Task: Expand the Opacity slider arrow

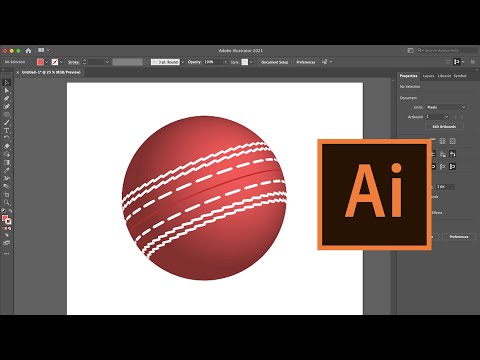Action: (x=226, y=62)
